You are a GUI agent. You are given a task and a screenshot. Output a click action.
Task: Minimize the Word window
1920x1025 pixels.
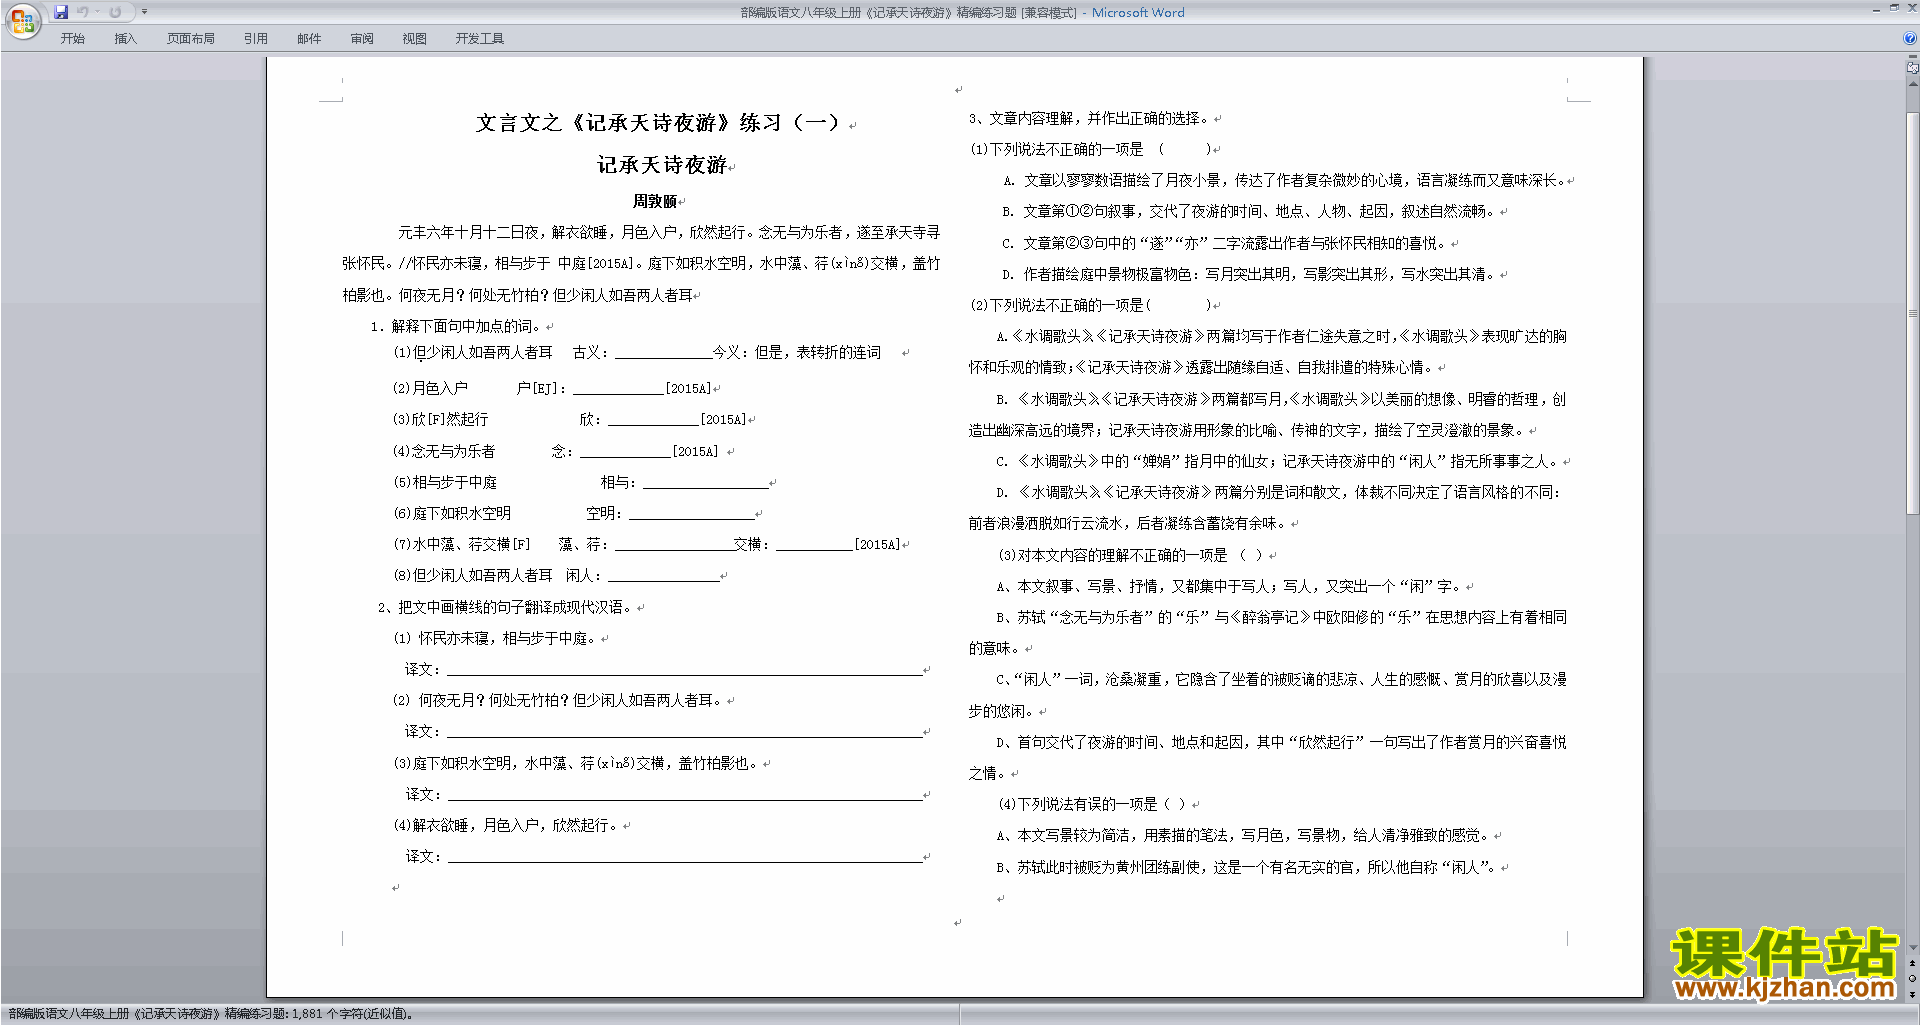[x=1875, y=9]
